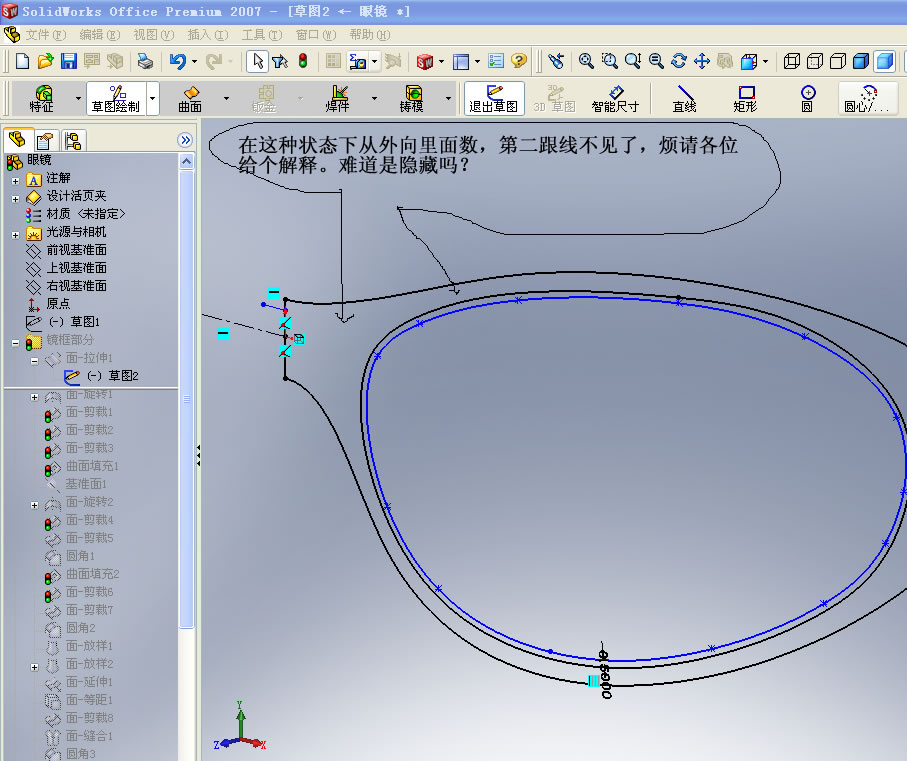Collapse the 面-拉伸1 feature
The image size is (907, 761).
(x=34, y=361)
